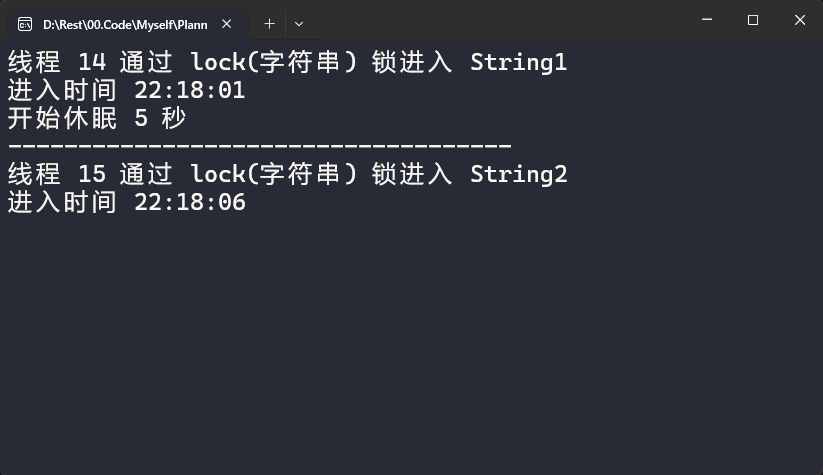Screen dimensions: 823x475
Task: Click the word String1 in output
Action: tap(519, 62)
